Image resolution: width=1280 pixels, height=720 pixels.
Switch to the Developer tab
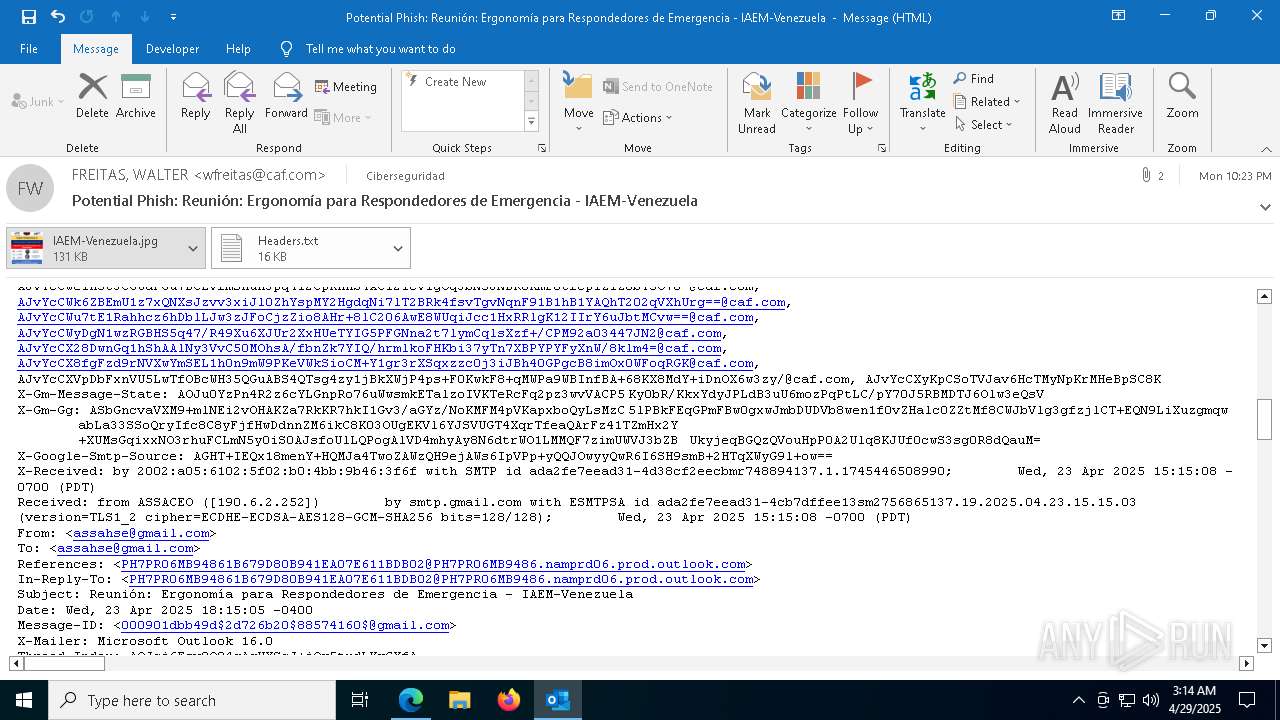point(172,49)
